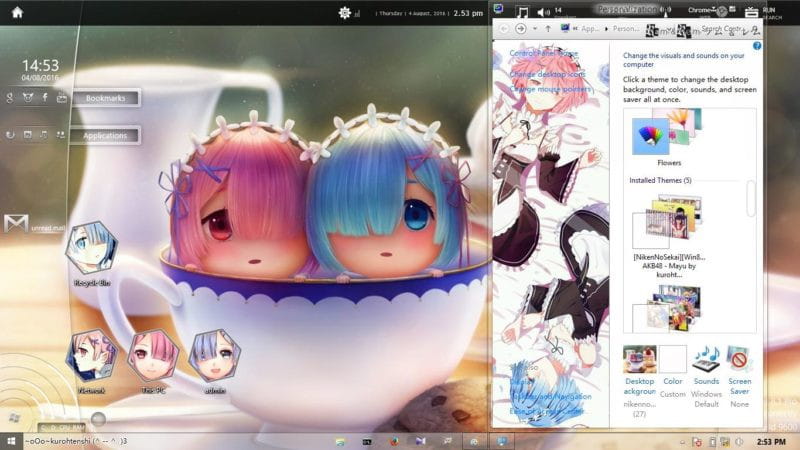Launch the circular arrow application shortcut

click(10, 135)
